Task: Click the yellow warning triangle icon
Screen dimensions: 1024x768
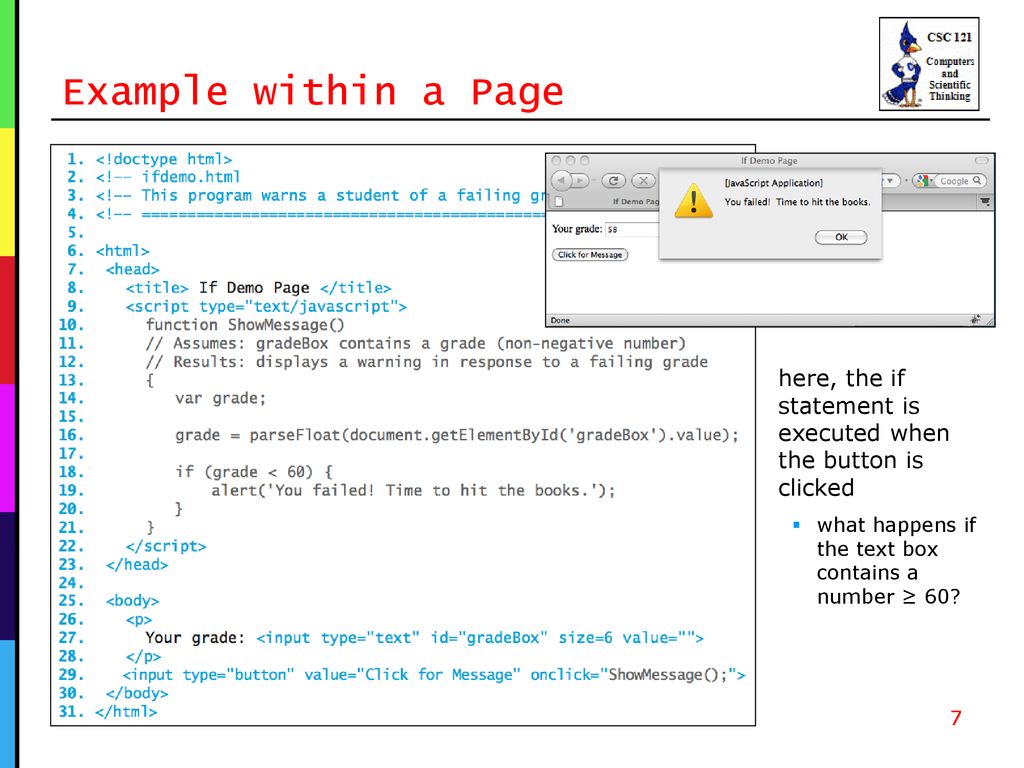Action: (x=693, y=200)
